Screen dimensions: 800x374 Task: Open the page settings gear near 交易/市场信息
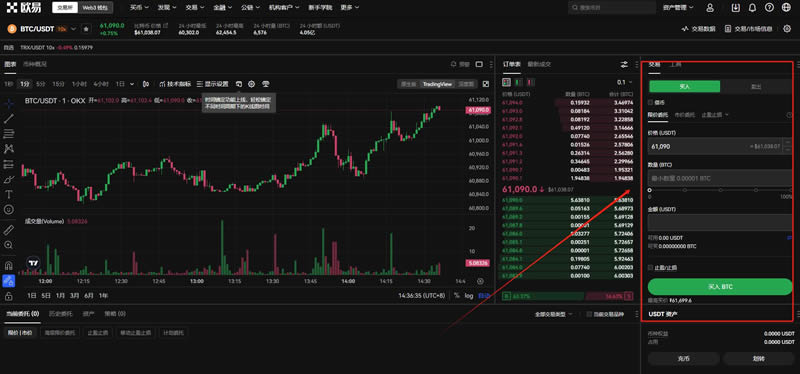point(787,29)
